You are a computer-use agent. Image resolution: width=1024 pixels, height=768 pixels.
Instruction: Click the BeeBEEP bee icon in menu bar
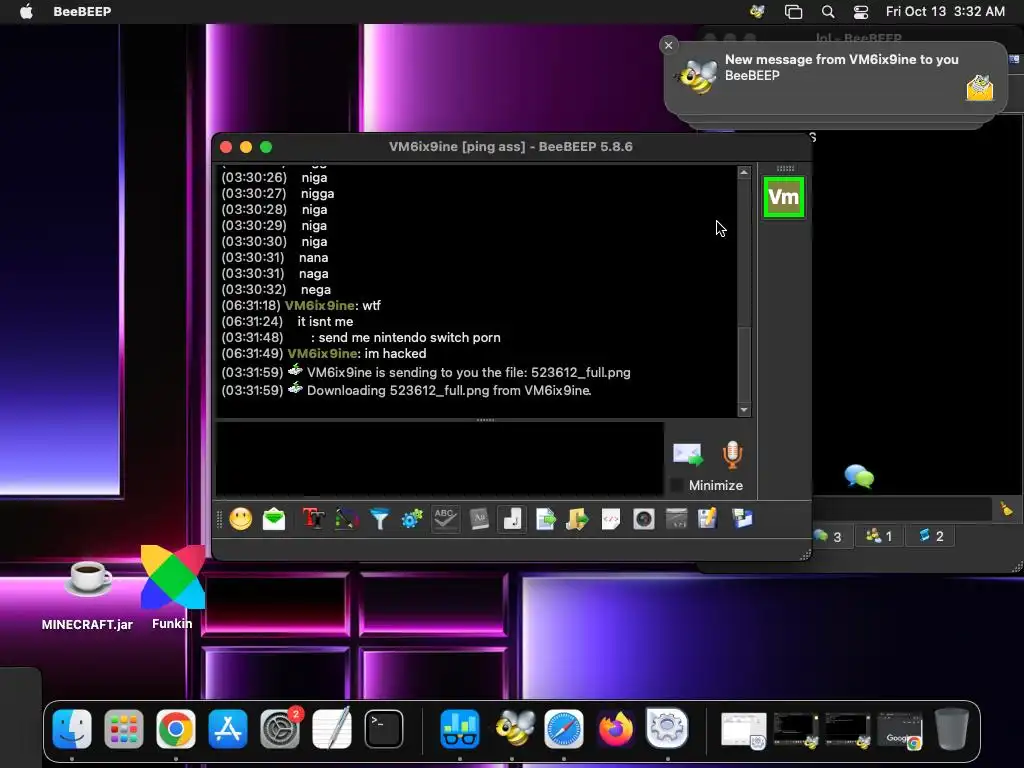tap(758, 11)
